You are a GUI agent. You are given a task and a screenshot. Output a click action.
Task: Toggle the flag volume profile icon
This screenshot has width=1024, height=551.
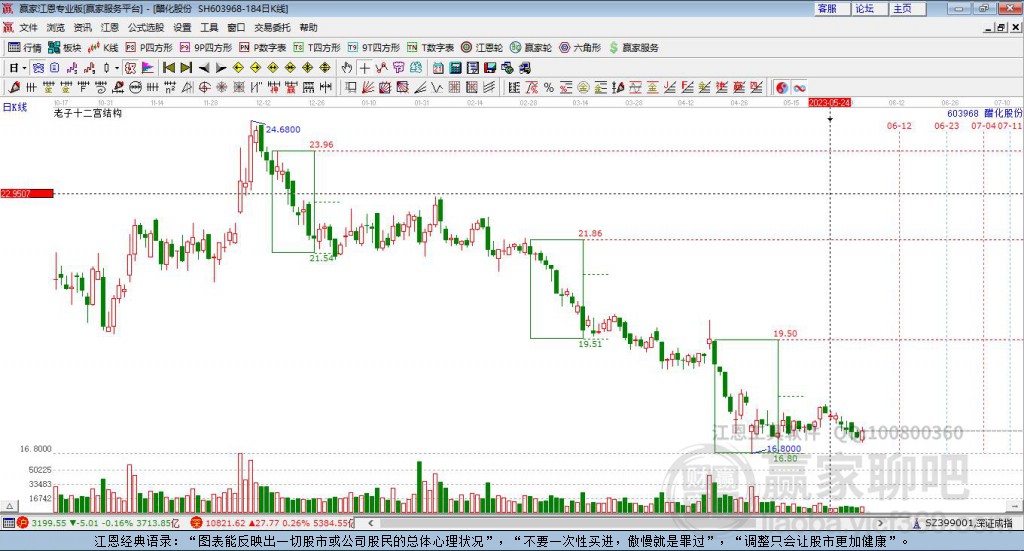point(148,68)
